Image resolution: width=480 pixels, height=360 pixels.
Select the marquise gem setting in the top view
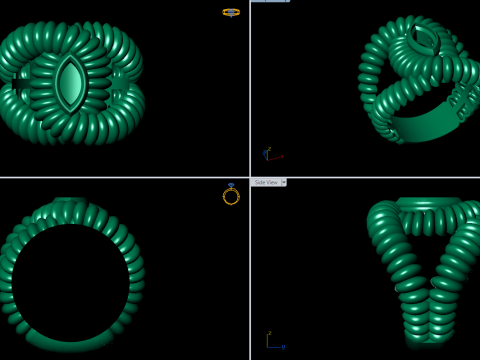[71, 83]
